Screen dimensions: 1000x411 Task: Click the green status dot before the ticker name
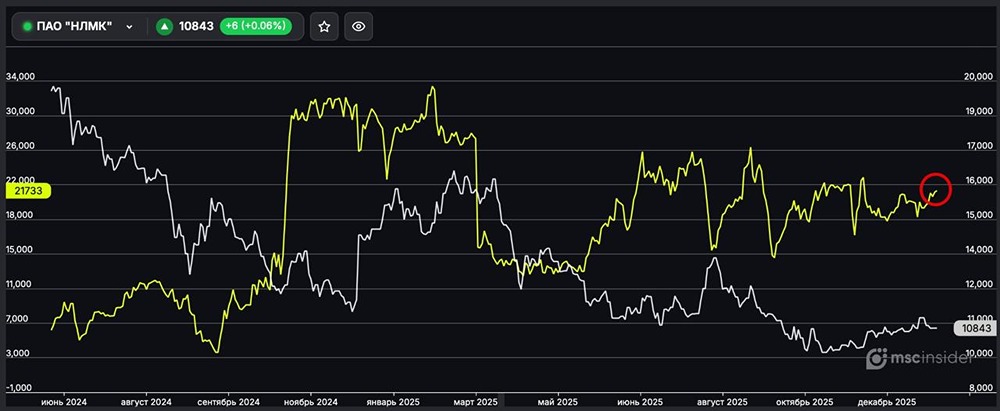28,27
